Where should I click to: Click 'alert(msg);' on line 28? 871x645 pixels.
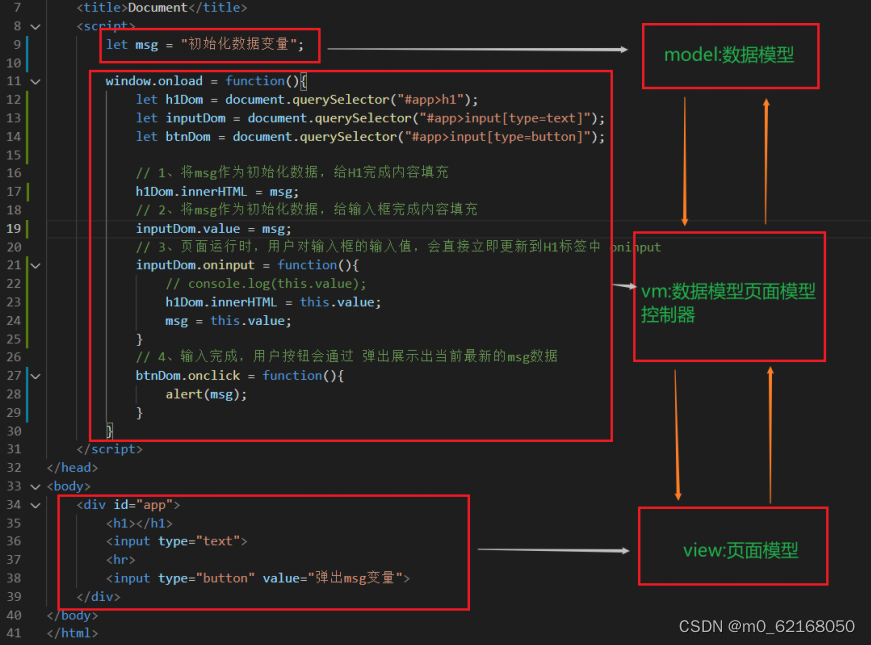tap(206, 394)
